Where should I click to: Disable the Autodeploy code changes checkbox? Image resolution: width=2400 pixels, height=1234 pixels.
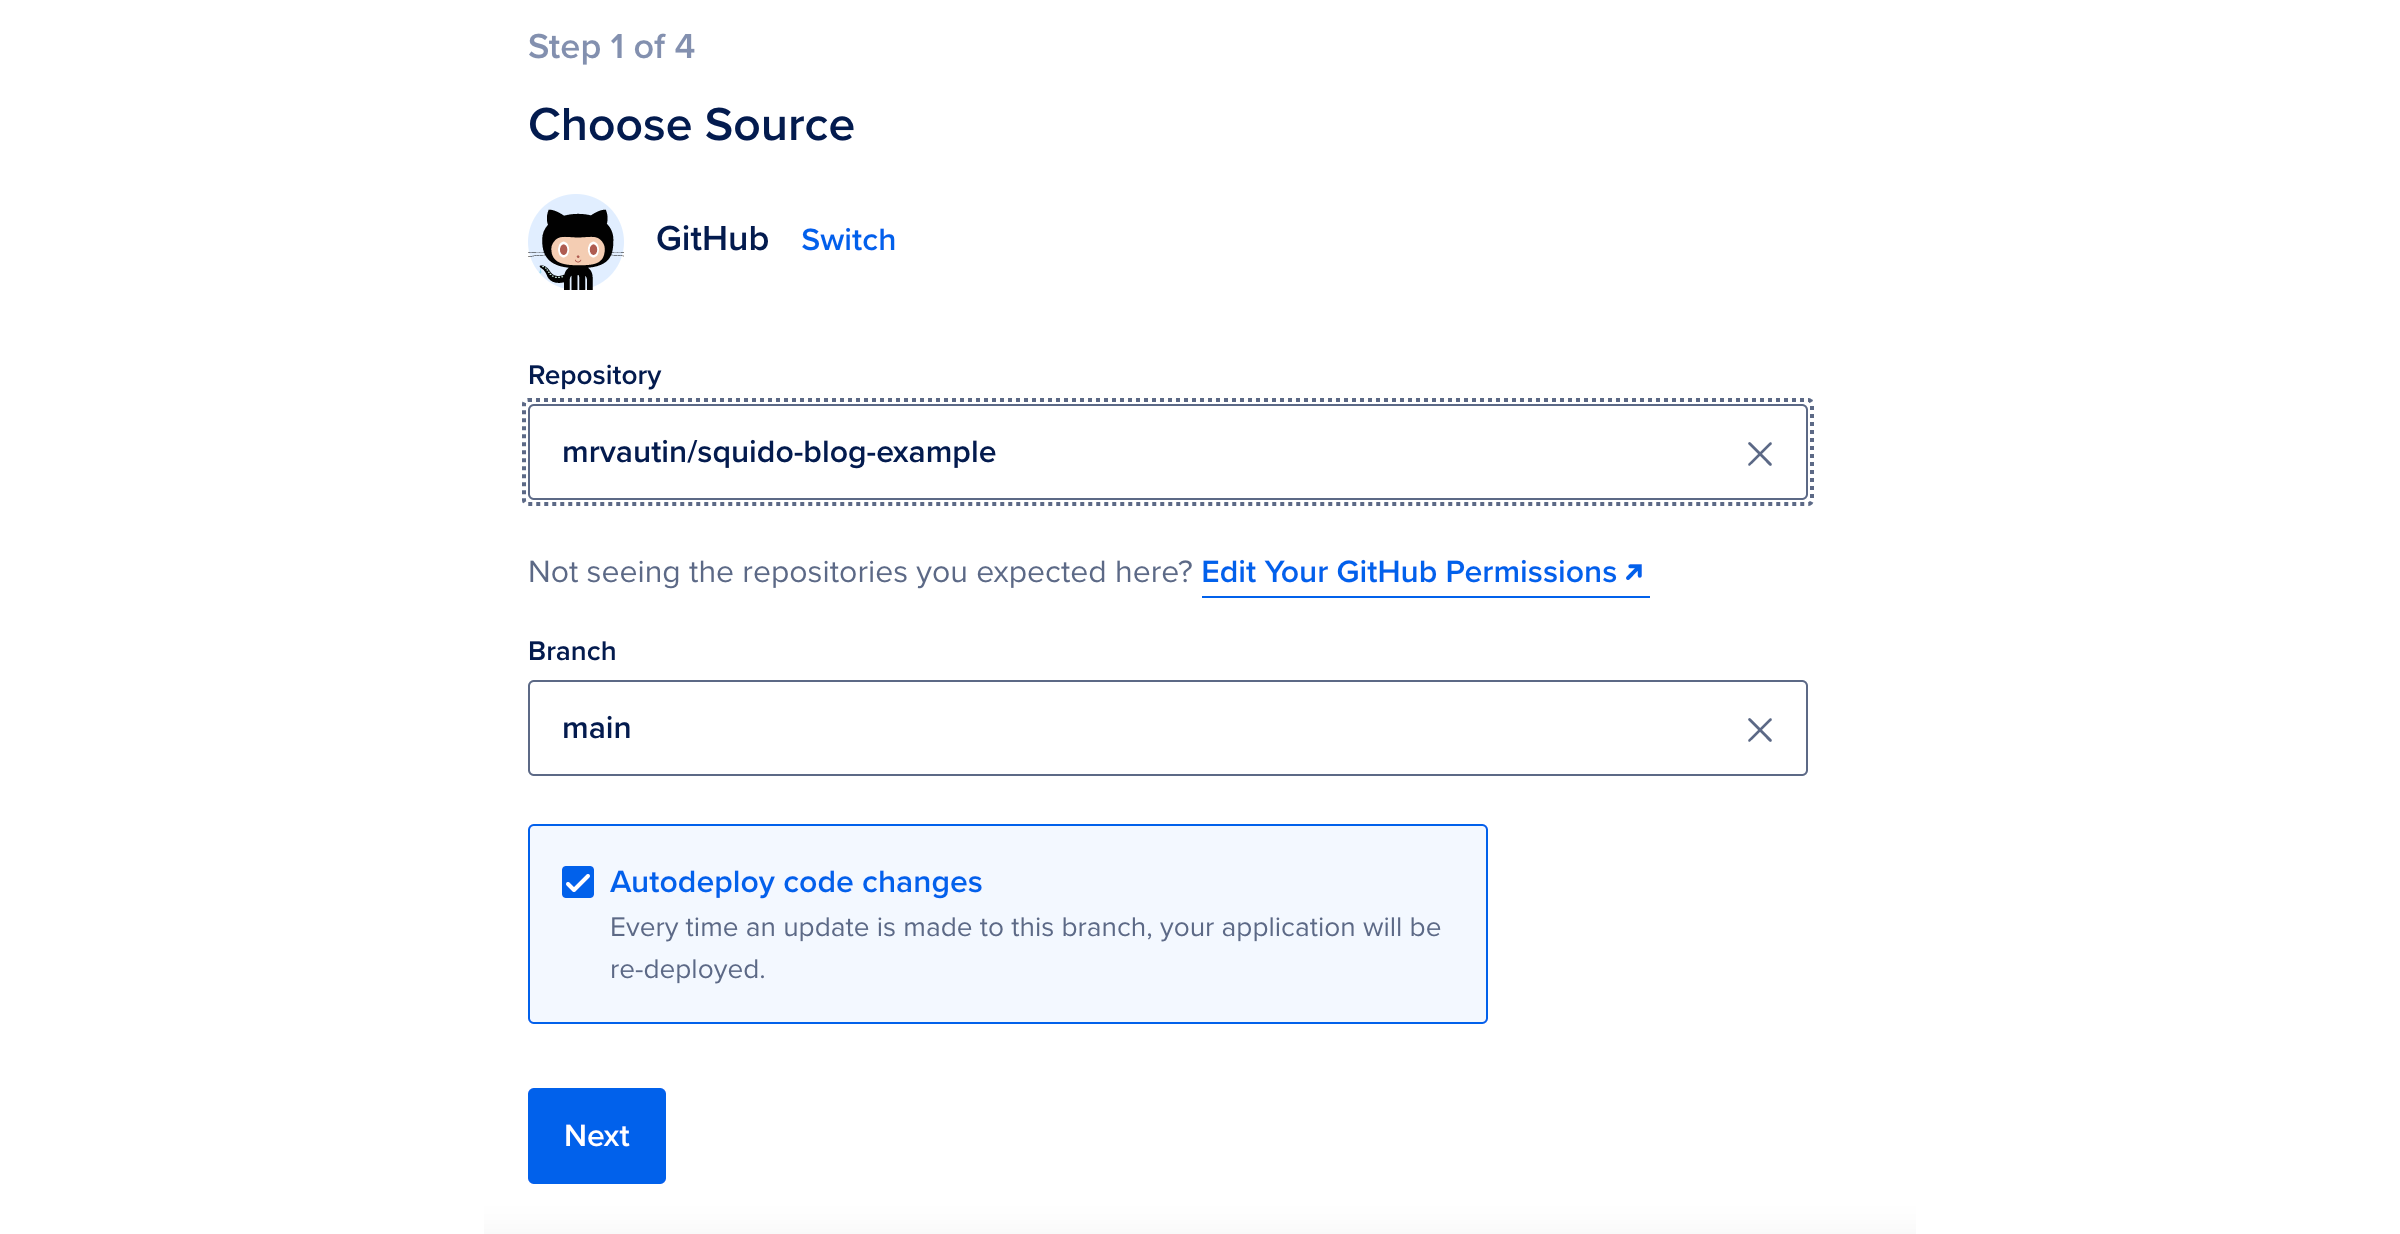point(579,881)
